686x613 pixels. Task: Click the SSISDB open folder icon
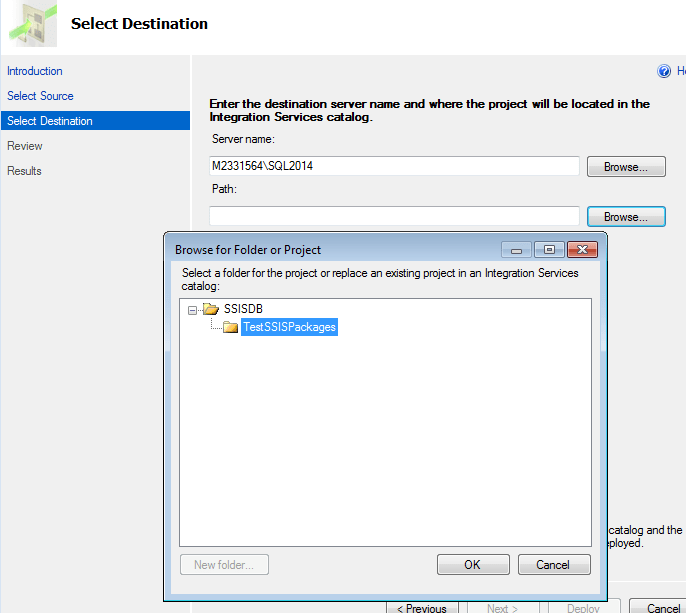pyautogui.click(x=211, y=309)
